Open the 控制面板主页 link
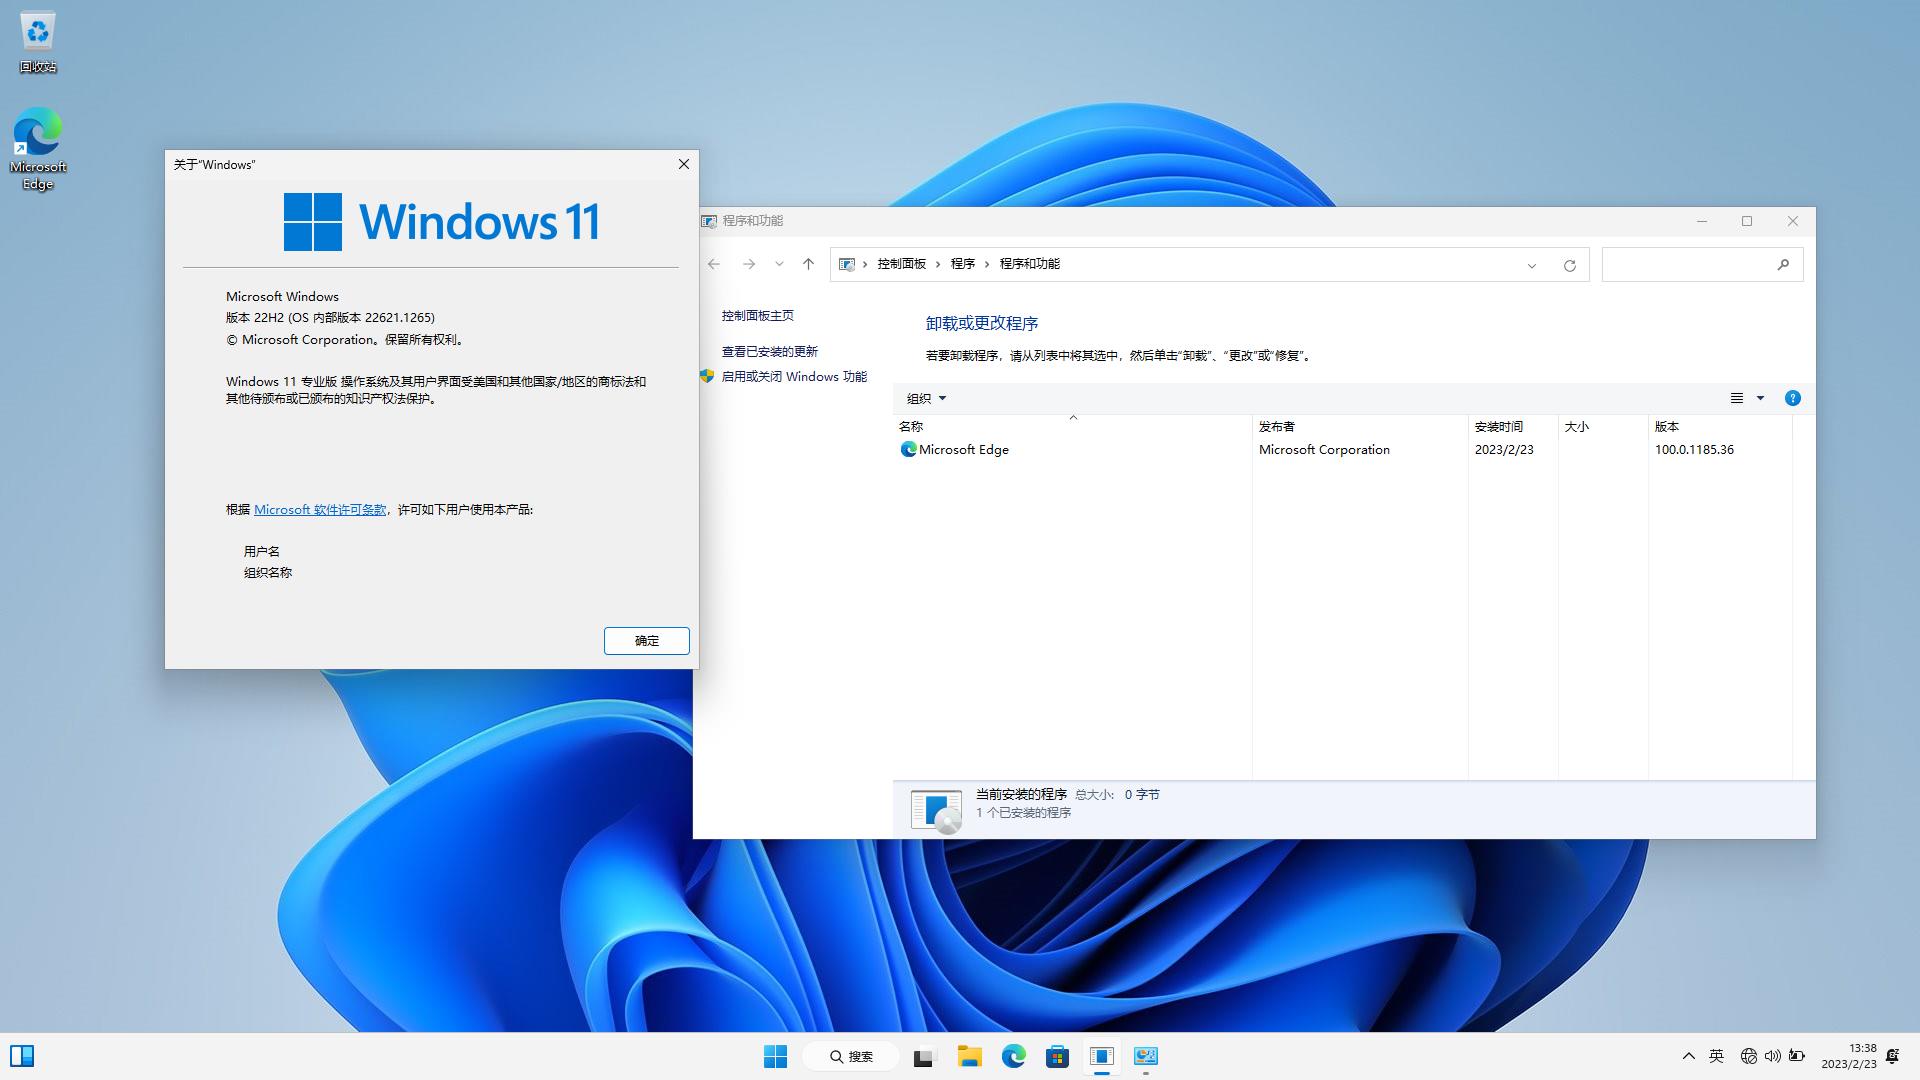The height and width of the screenshot is (1080, 1920). coord(758,316)
